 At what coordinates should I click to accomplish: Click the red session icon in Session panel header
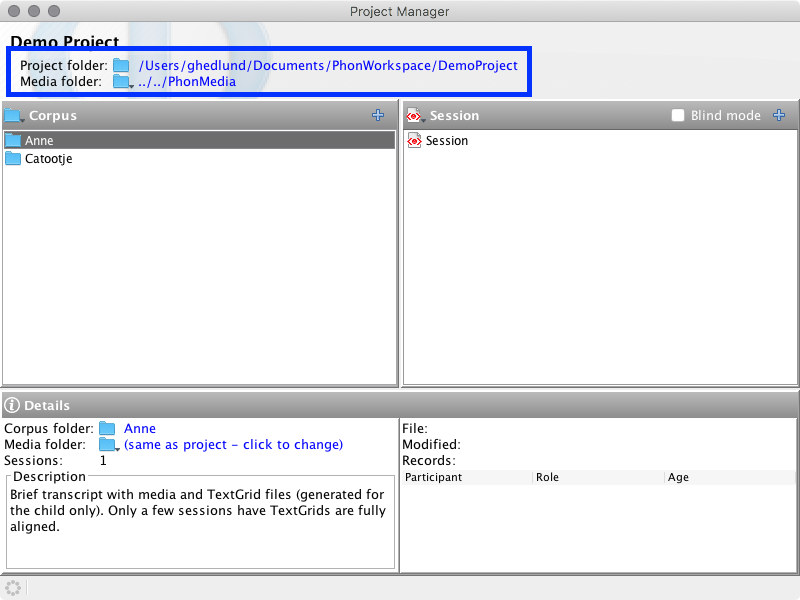[x=415, y=115]
